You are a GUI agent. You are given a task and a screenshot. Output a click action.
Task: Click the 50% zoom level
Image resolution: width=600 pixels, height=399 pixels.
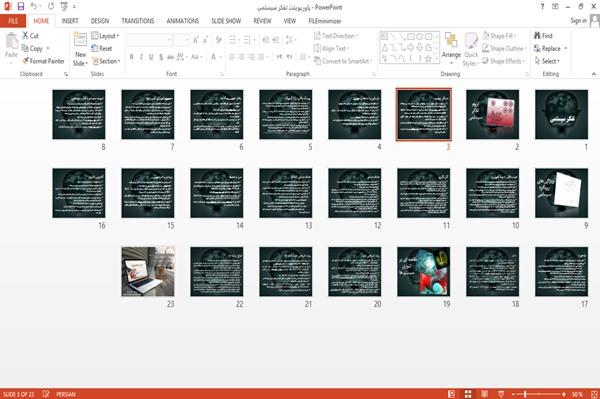(x=577, y=394)
